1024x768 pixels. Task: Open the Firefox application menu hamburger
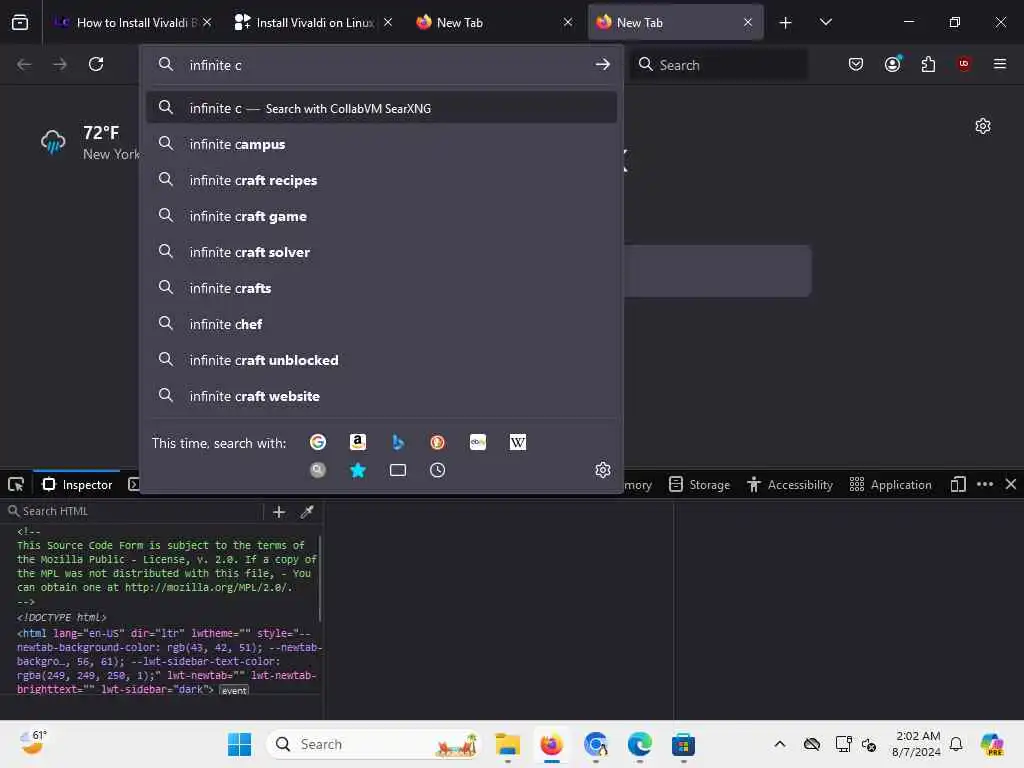coord(1000,64)
